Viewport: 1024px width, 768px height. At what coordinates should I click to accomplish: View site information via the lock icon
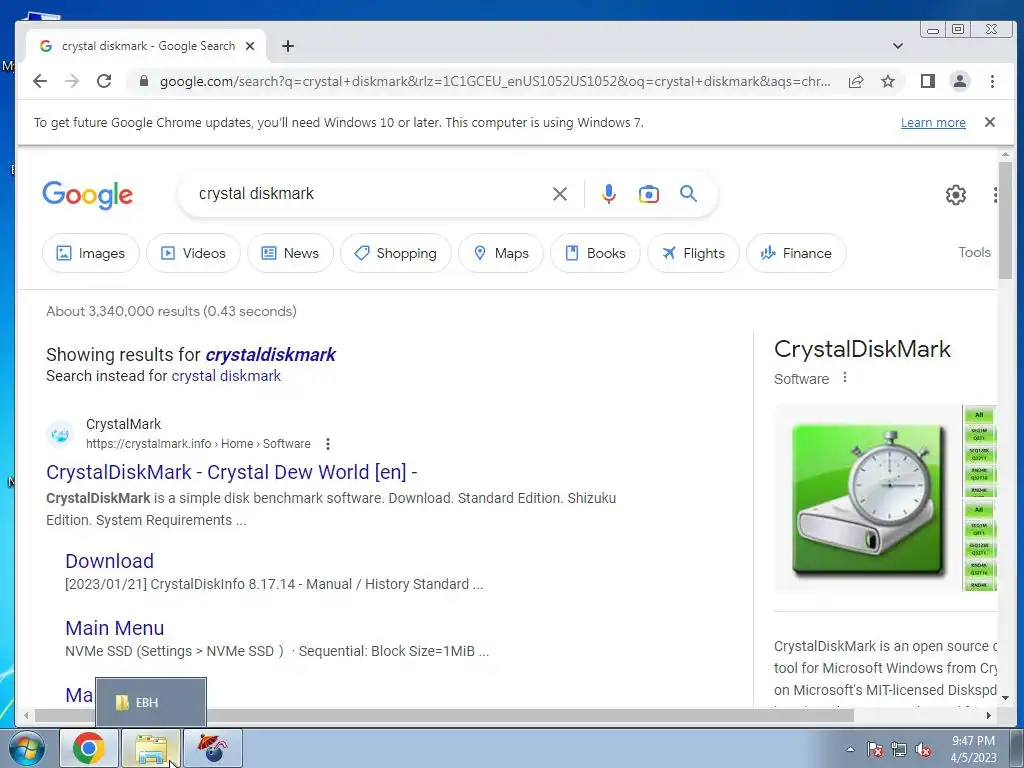pyautogui.click(x=144, y=81)
